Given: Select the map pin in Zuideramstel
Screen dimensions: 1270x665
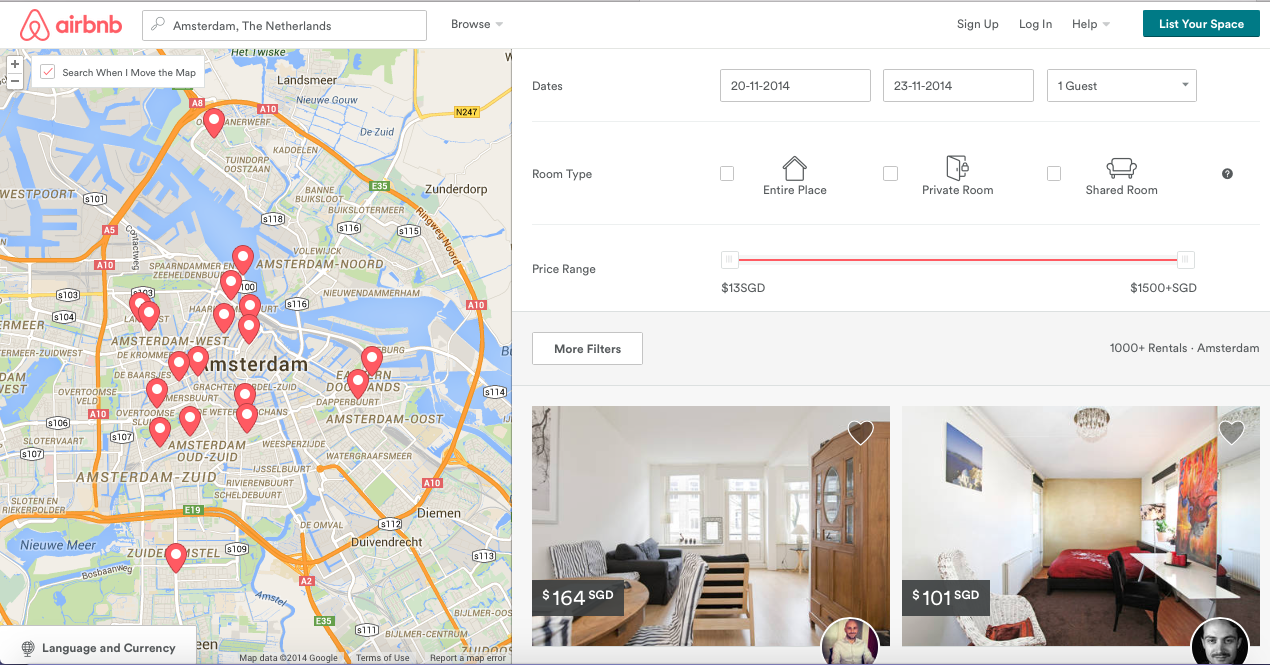Looking at the screenshot, I should click(176, 557).
